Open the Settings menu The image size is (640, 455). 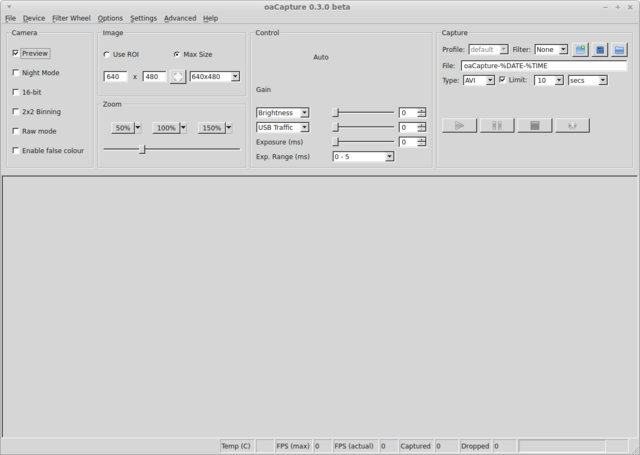(x=143, y=18)
